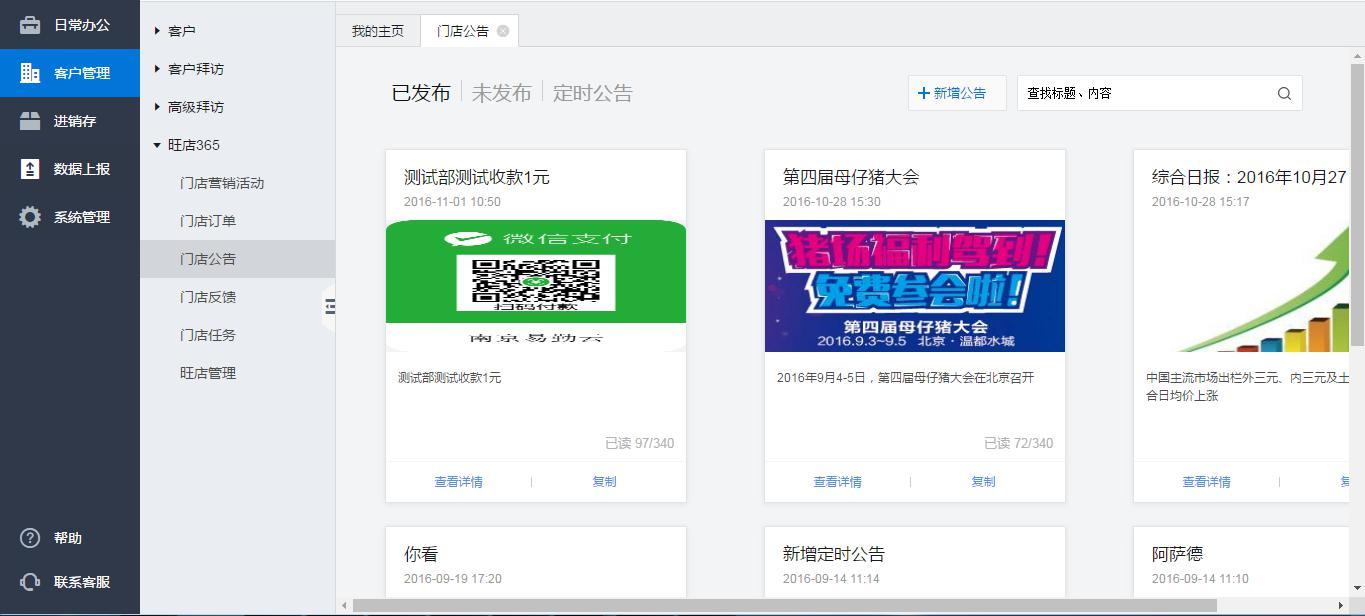Click the headset icon for 联系客服
This screenshot has width=1365, height=616.
30,582
